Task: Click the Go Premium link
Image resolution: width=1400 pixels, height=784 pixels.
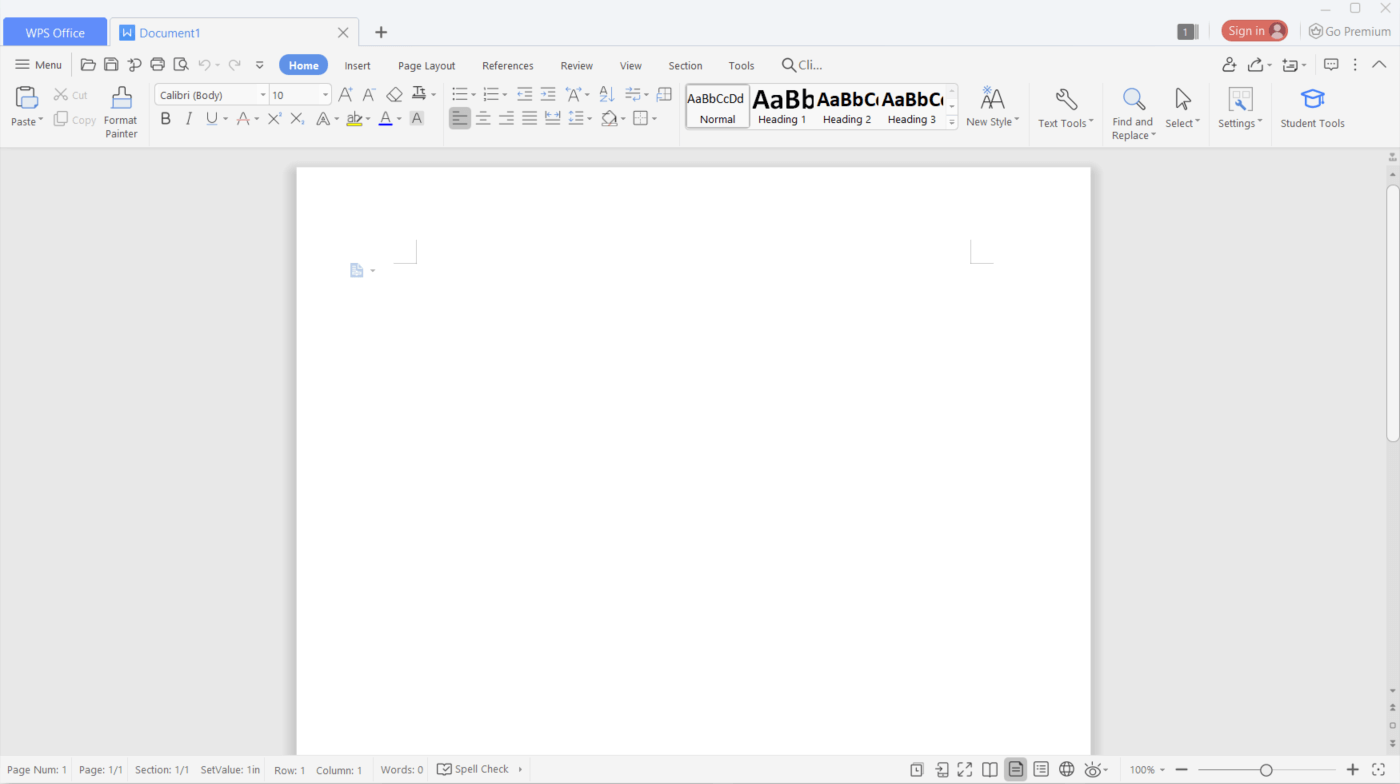Action: coord(1349,31)
